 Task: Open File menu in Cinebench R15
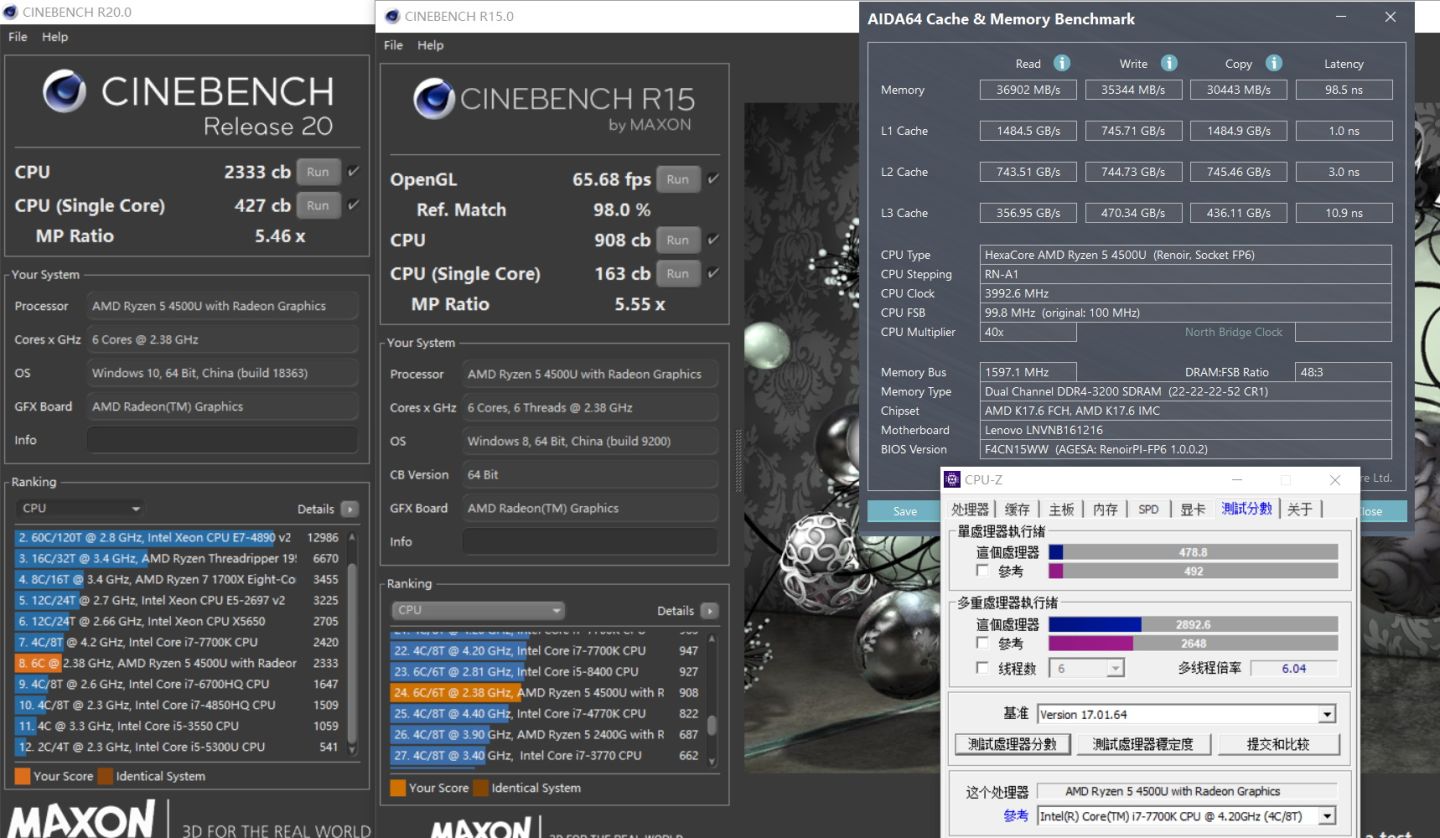coord(393,45)
